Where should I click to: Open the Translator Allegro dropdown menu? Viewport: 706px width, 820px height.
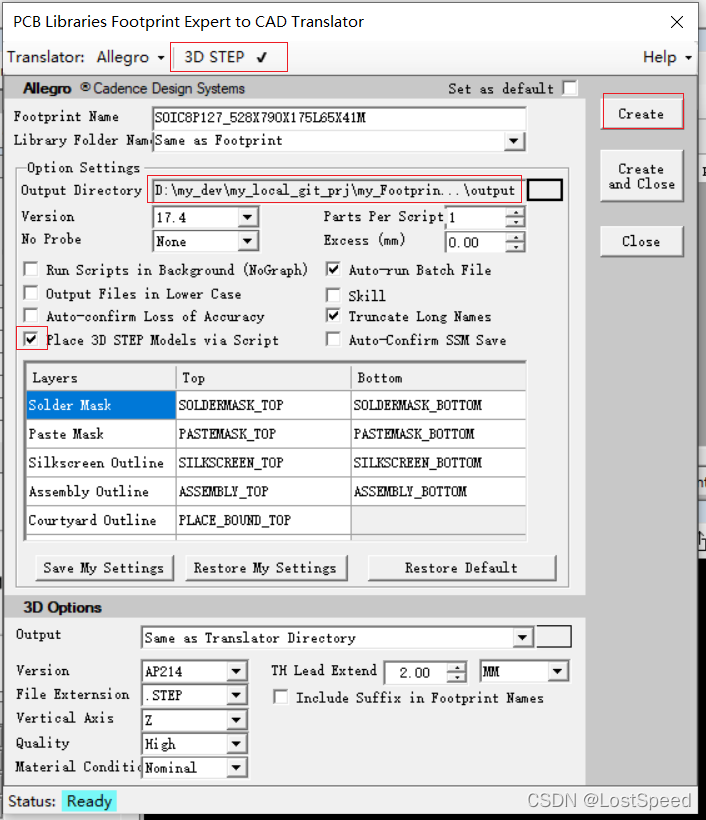click(x=131, y=57)
